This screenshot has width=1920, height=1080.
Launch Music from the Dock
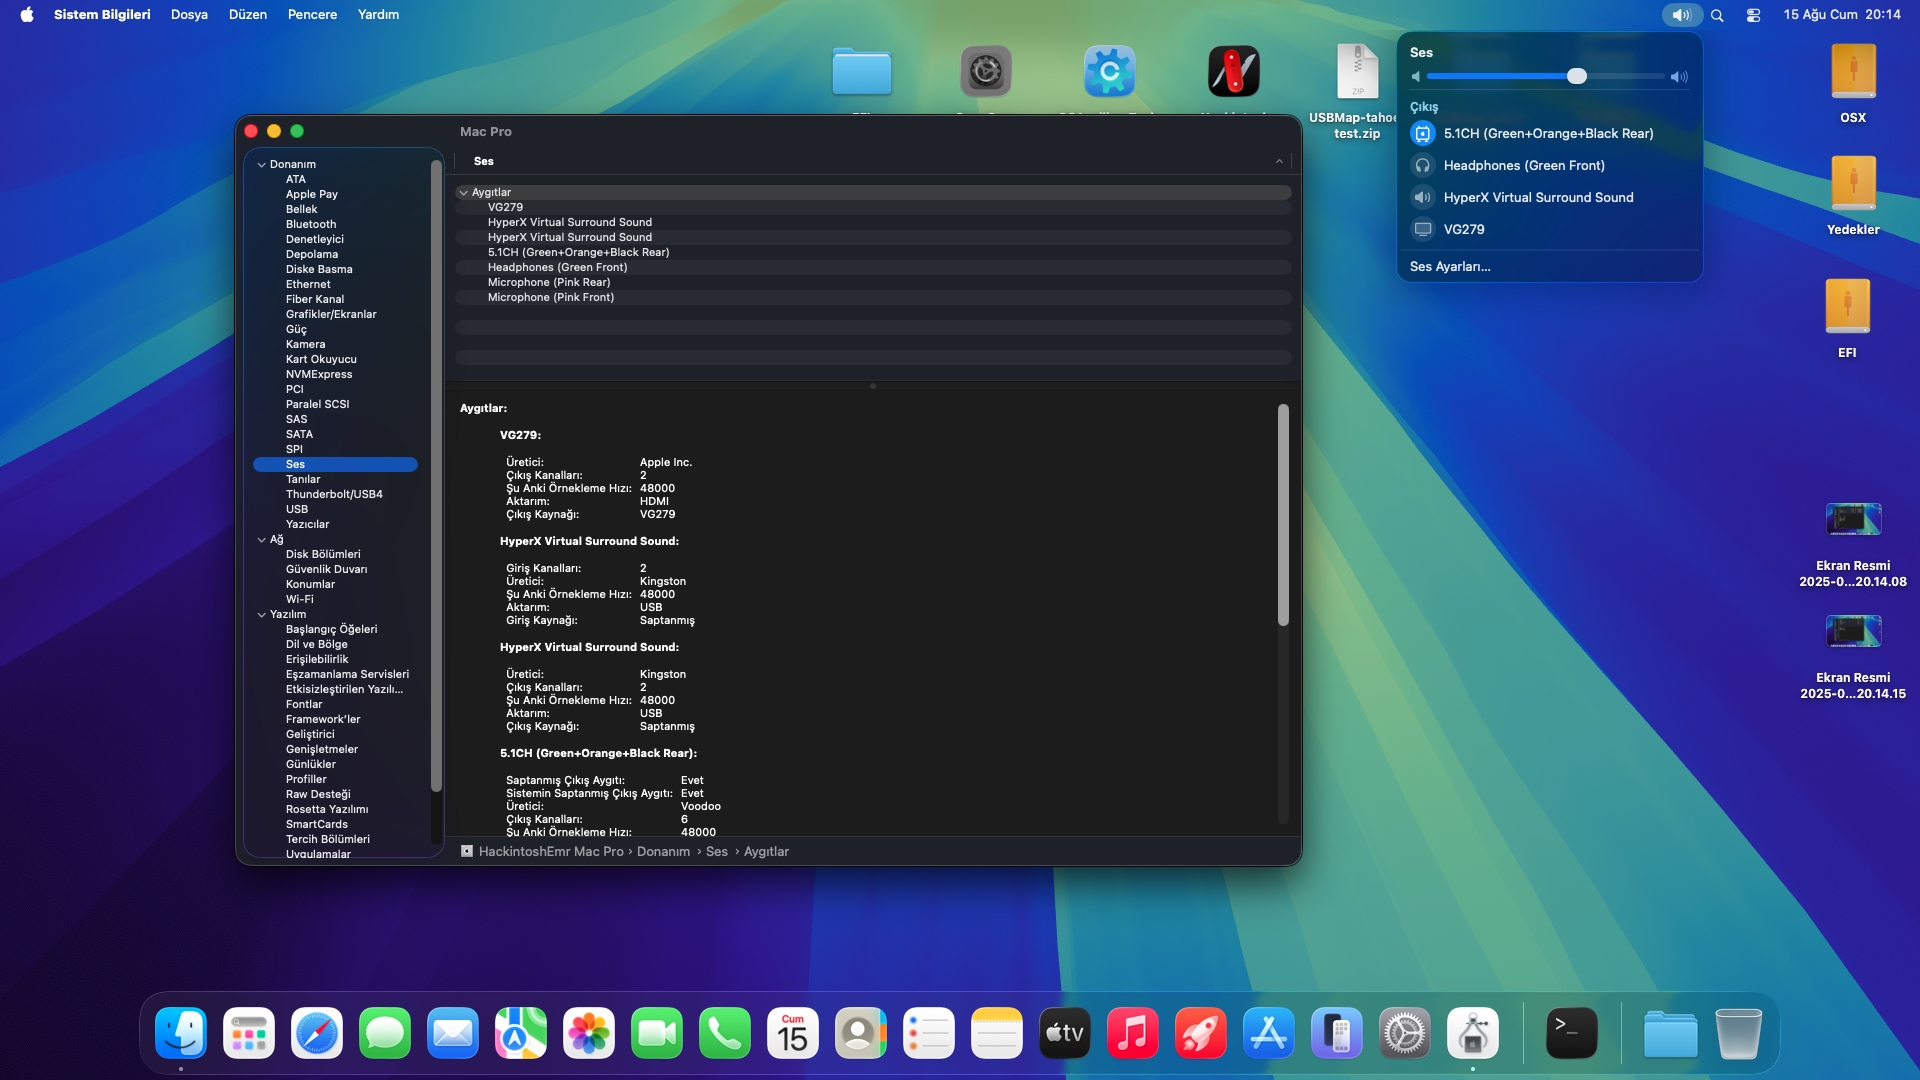coord(1132,1032)
